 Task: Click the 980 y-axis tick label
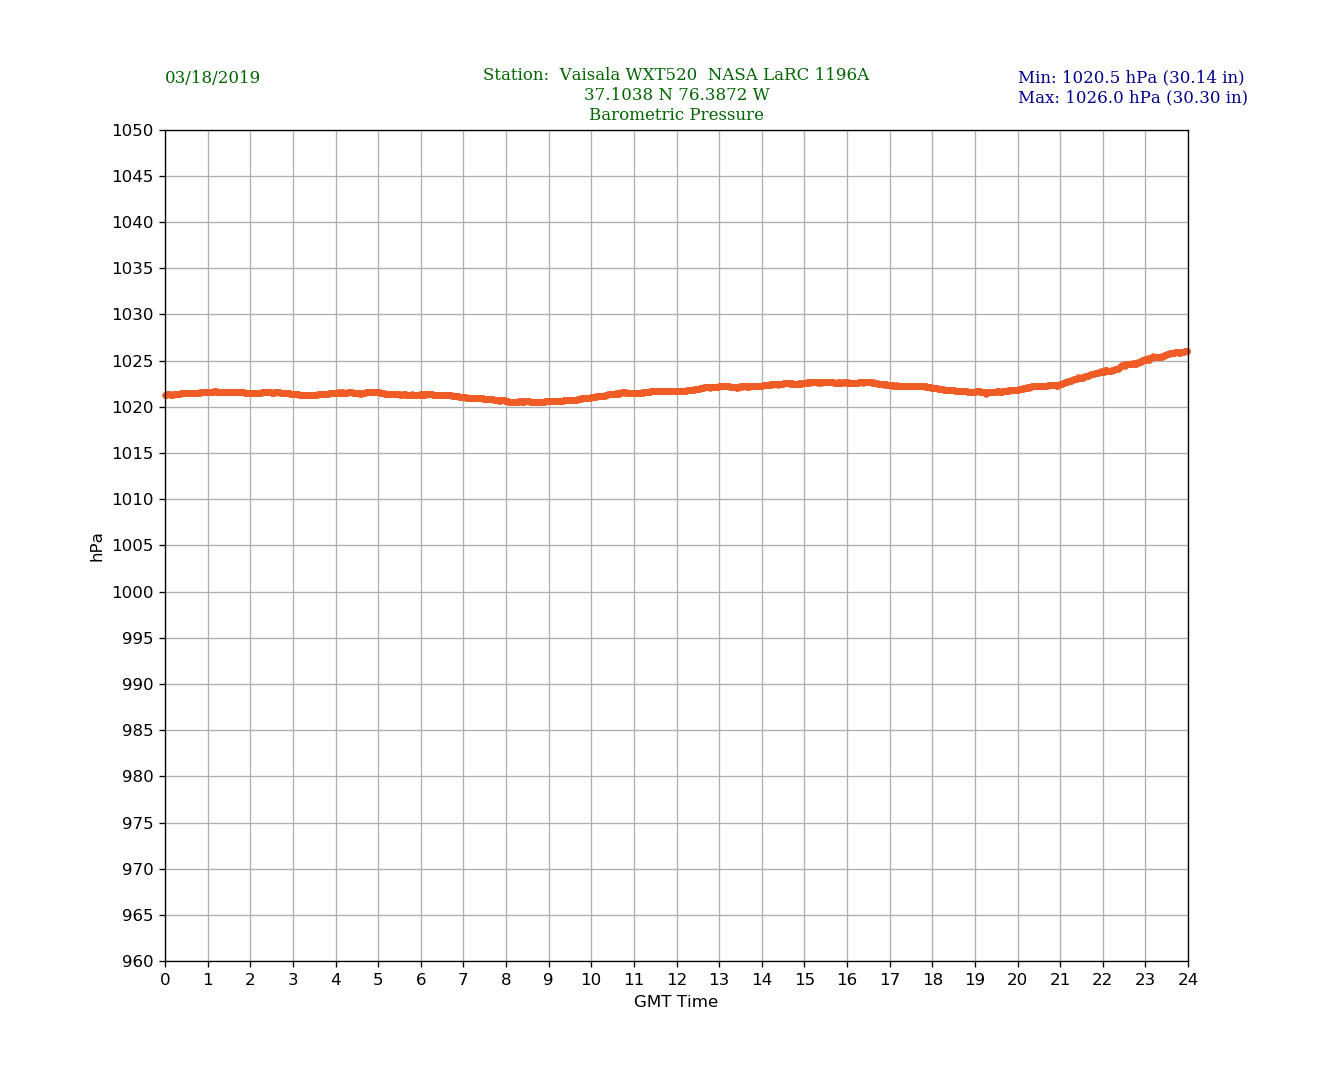pos(137,777)
